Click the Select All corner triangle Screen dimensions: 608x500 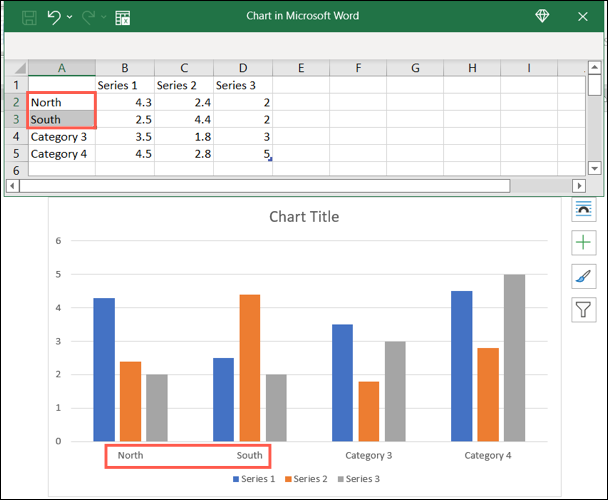tap(17, 68)
